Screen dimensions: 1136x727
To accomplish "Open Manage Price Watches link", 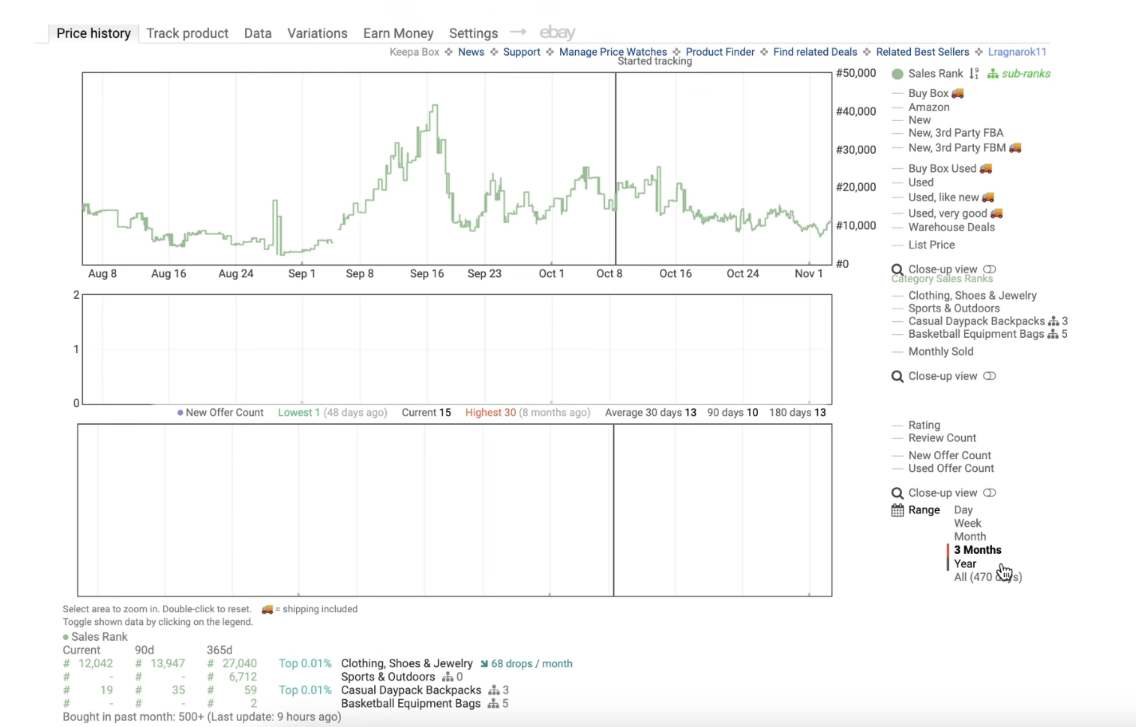I will tap(613, 52).
